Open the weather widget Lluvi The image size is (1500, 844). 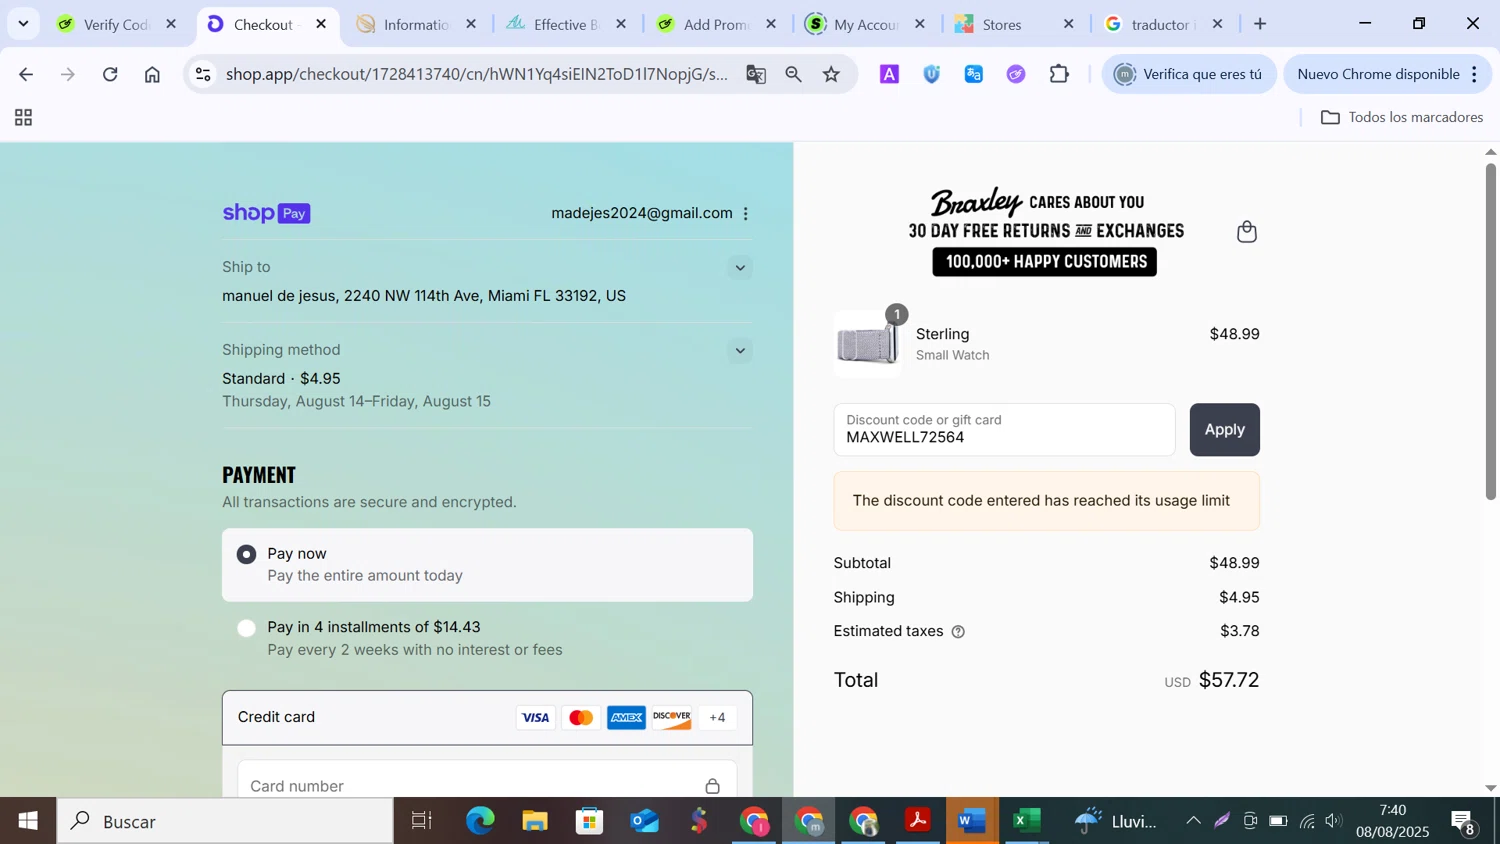coord(1116,821)
